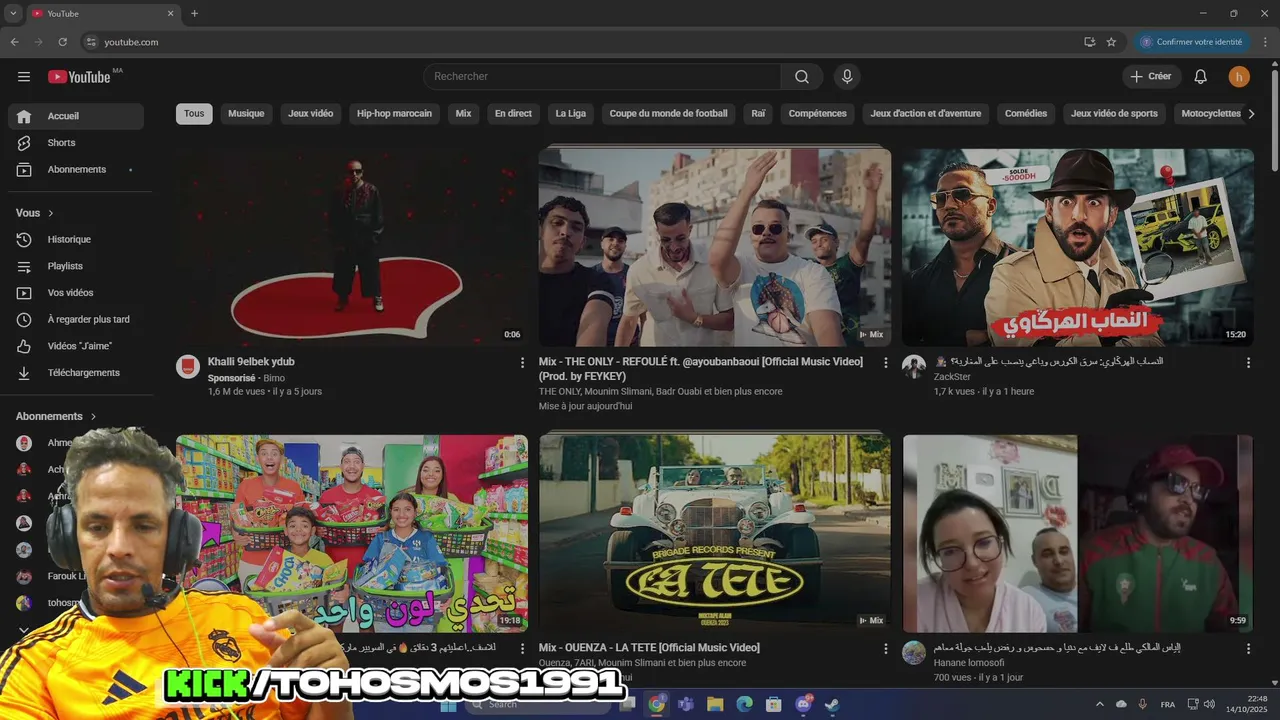The image size is (1280, 720).
Task: Click inside the Rechercher search field
Action: pyautogui.click(x=602, y=77)
